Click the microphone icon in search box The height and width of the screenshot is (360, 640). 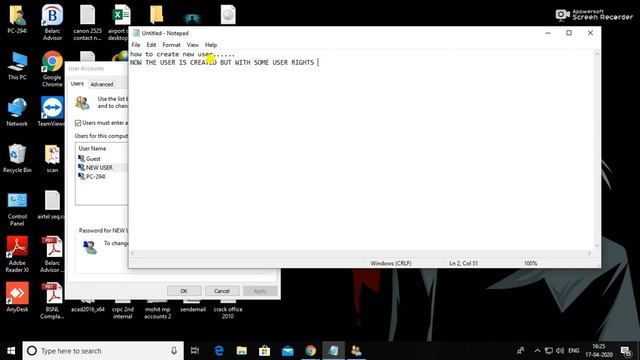[174, 351]
